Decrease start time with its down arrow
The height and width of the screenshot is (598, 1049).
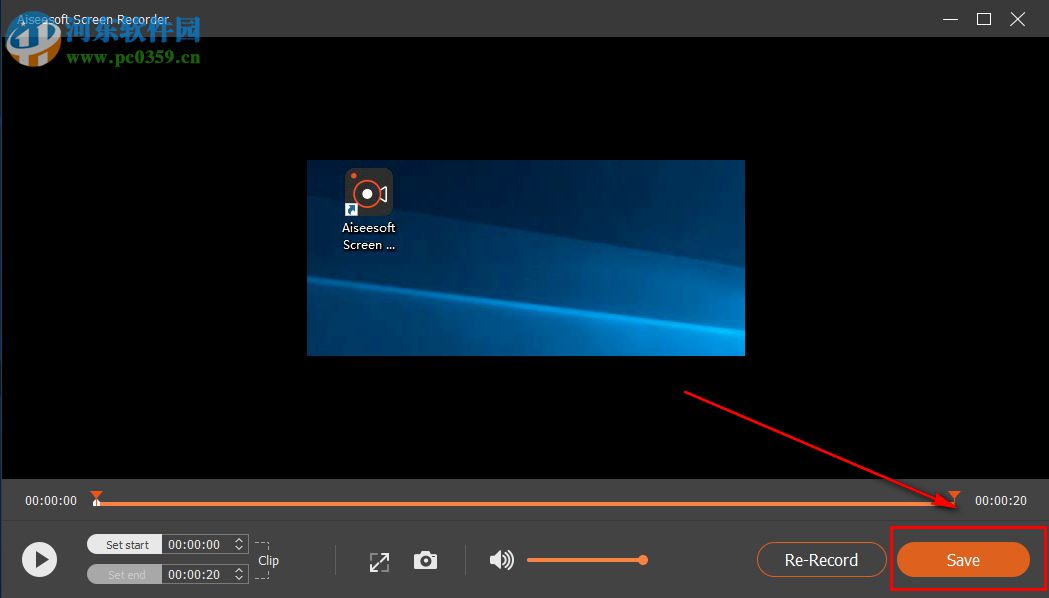click(239, 549)
